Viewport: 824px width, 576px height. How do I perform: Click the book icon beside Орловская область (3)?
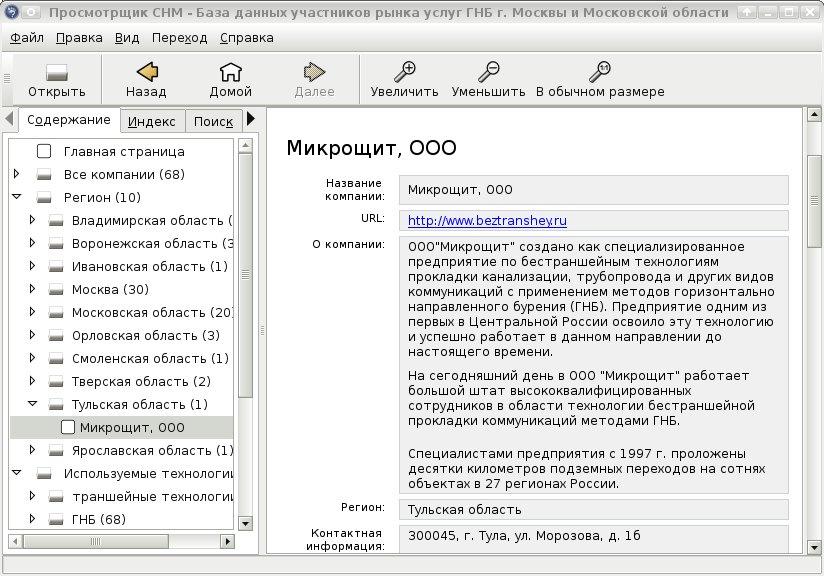tap(56, 335)
